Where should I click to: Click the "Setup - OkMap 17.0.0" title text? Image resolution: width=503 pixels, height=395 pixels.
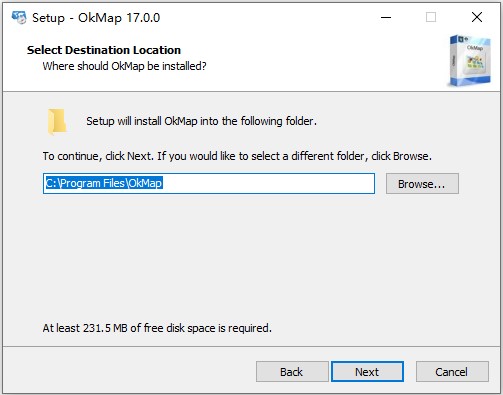pyautogui.click(x=96, y=18)
